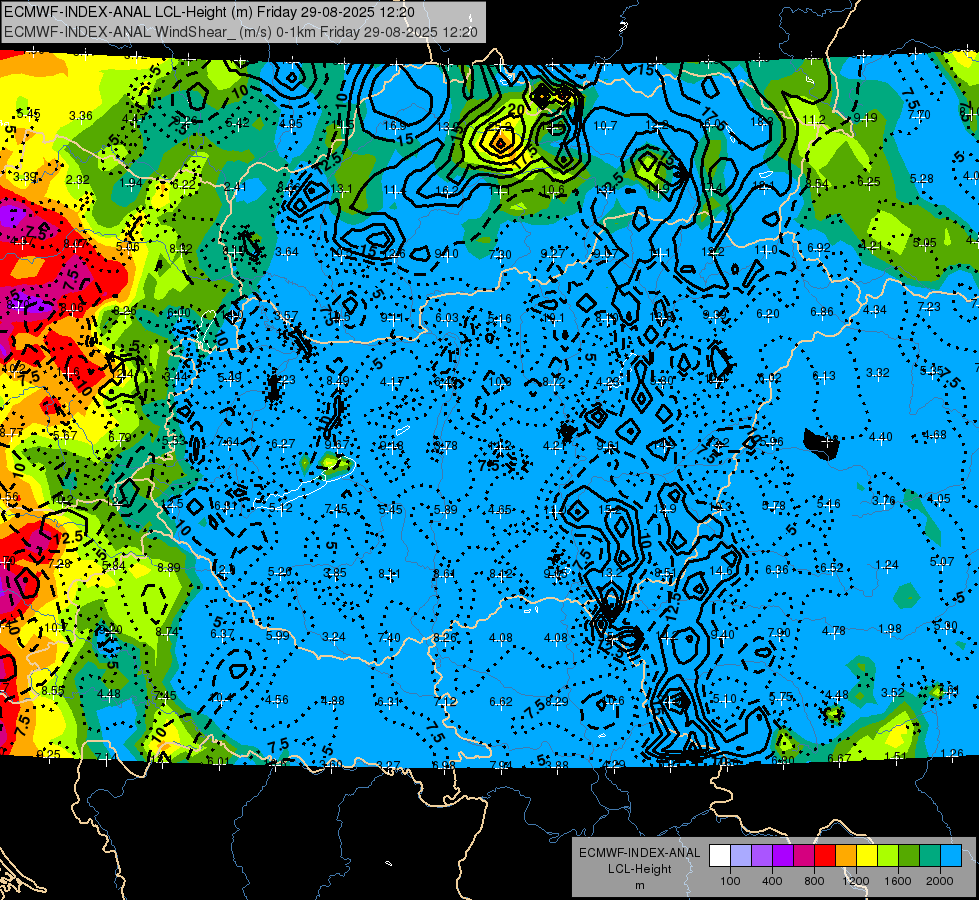Screen dimensions: 979x900
Task: Click the grid value '2.32' on the map
Action: click(x=77, y=180)
